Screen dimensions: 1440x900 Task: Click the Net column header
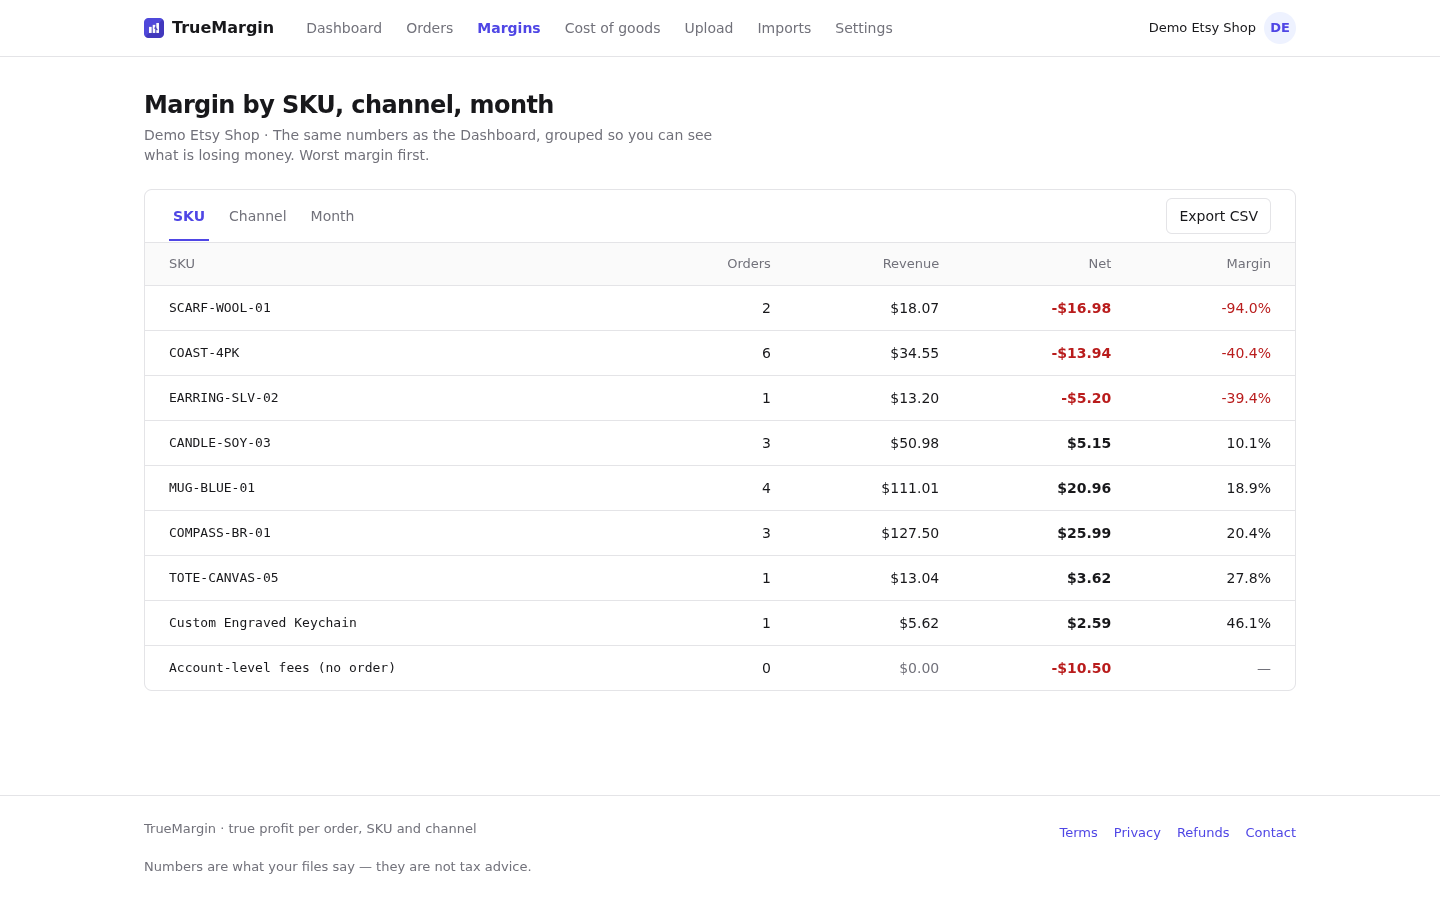point(1100,264)
